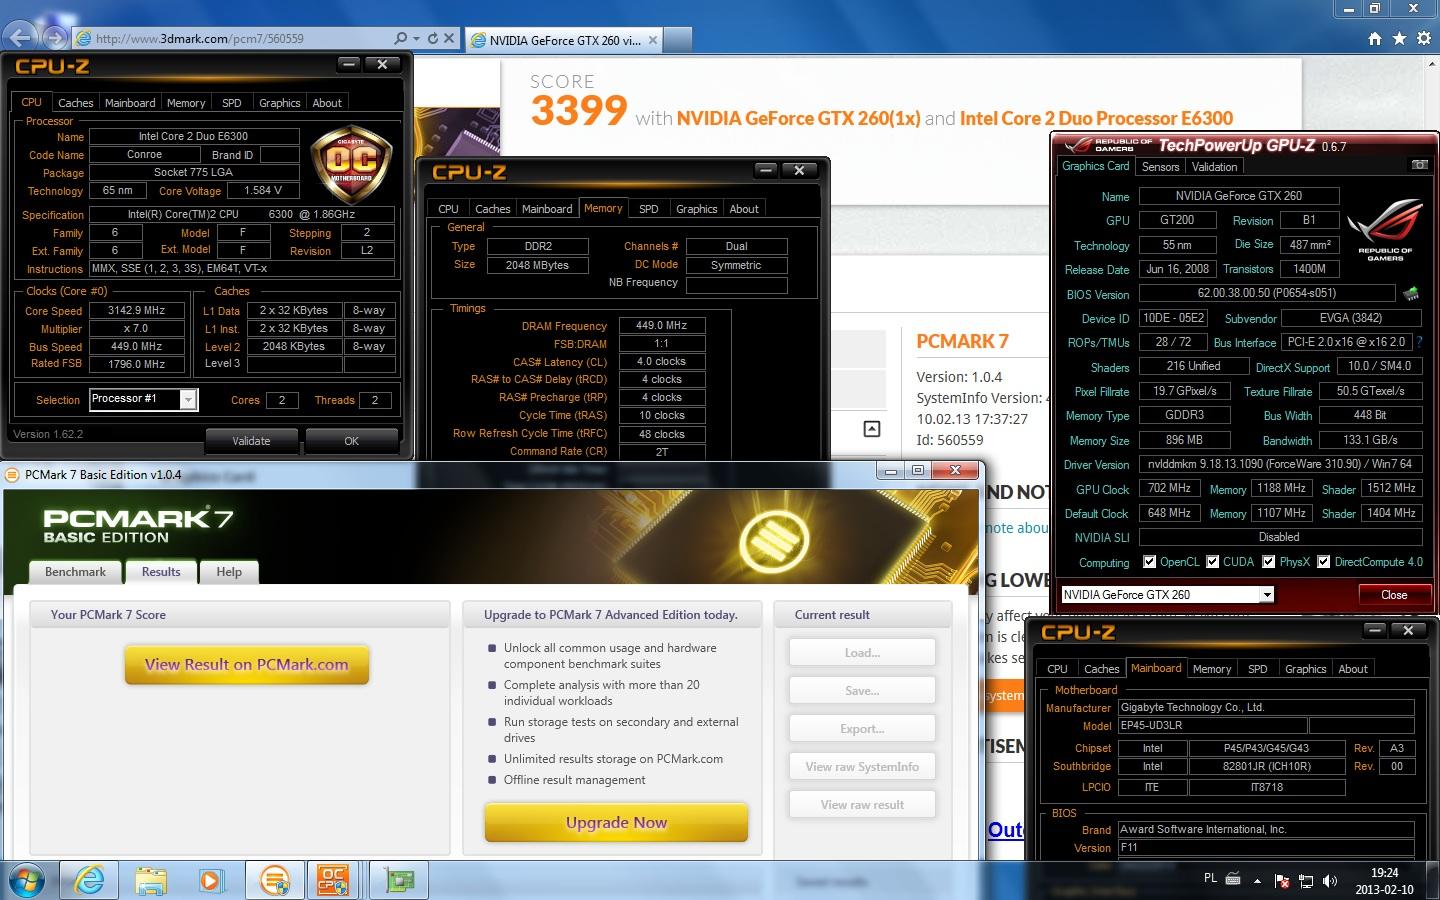Open About tab in bottom-right CPU-Z

pos(1353,669)
